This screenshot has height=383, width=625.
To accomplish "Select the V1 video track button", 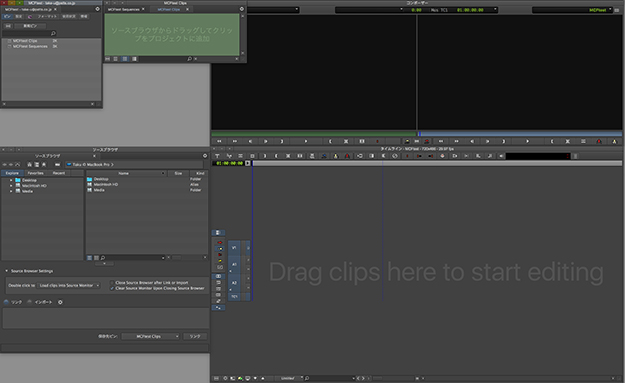I will point(234,248).
